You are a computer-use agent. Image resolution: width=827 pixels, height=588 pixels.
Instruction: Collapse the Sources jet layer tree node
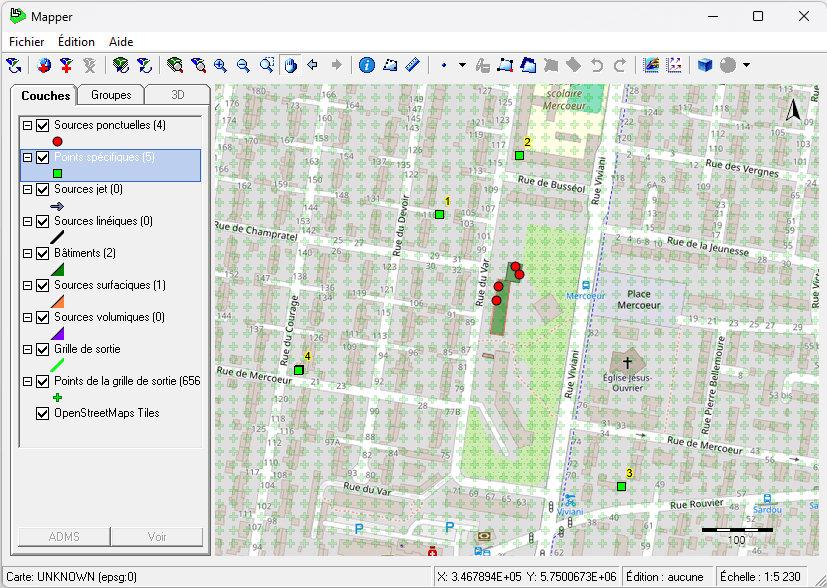(x=27, y=190)
